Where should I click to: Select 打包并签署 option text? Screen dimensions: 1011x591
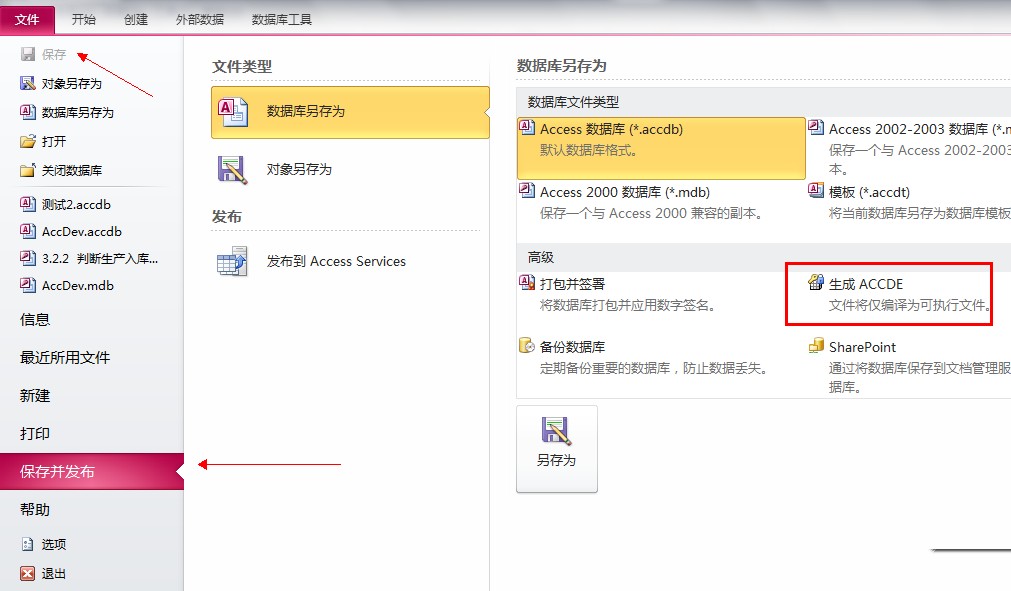(573, 284)
